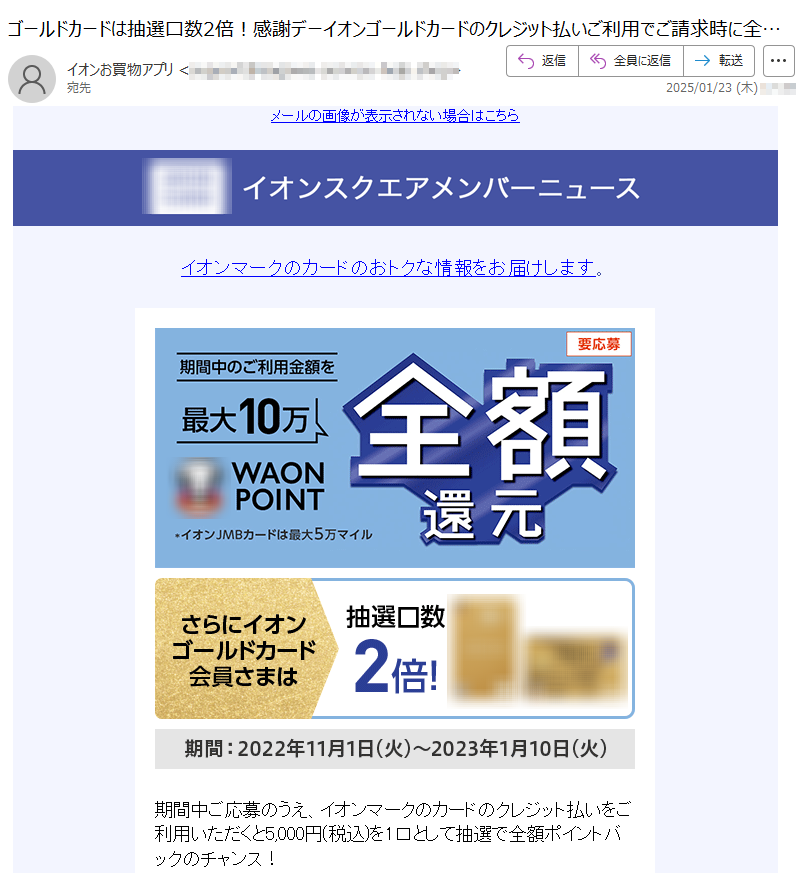Click the reply arrow icon

(x=526, y=61)
